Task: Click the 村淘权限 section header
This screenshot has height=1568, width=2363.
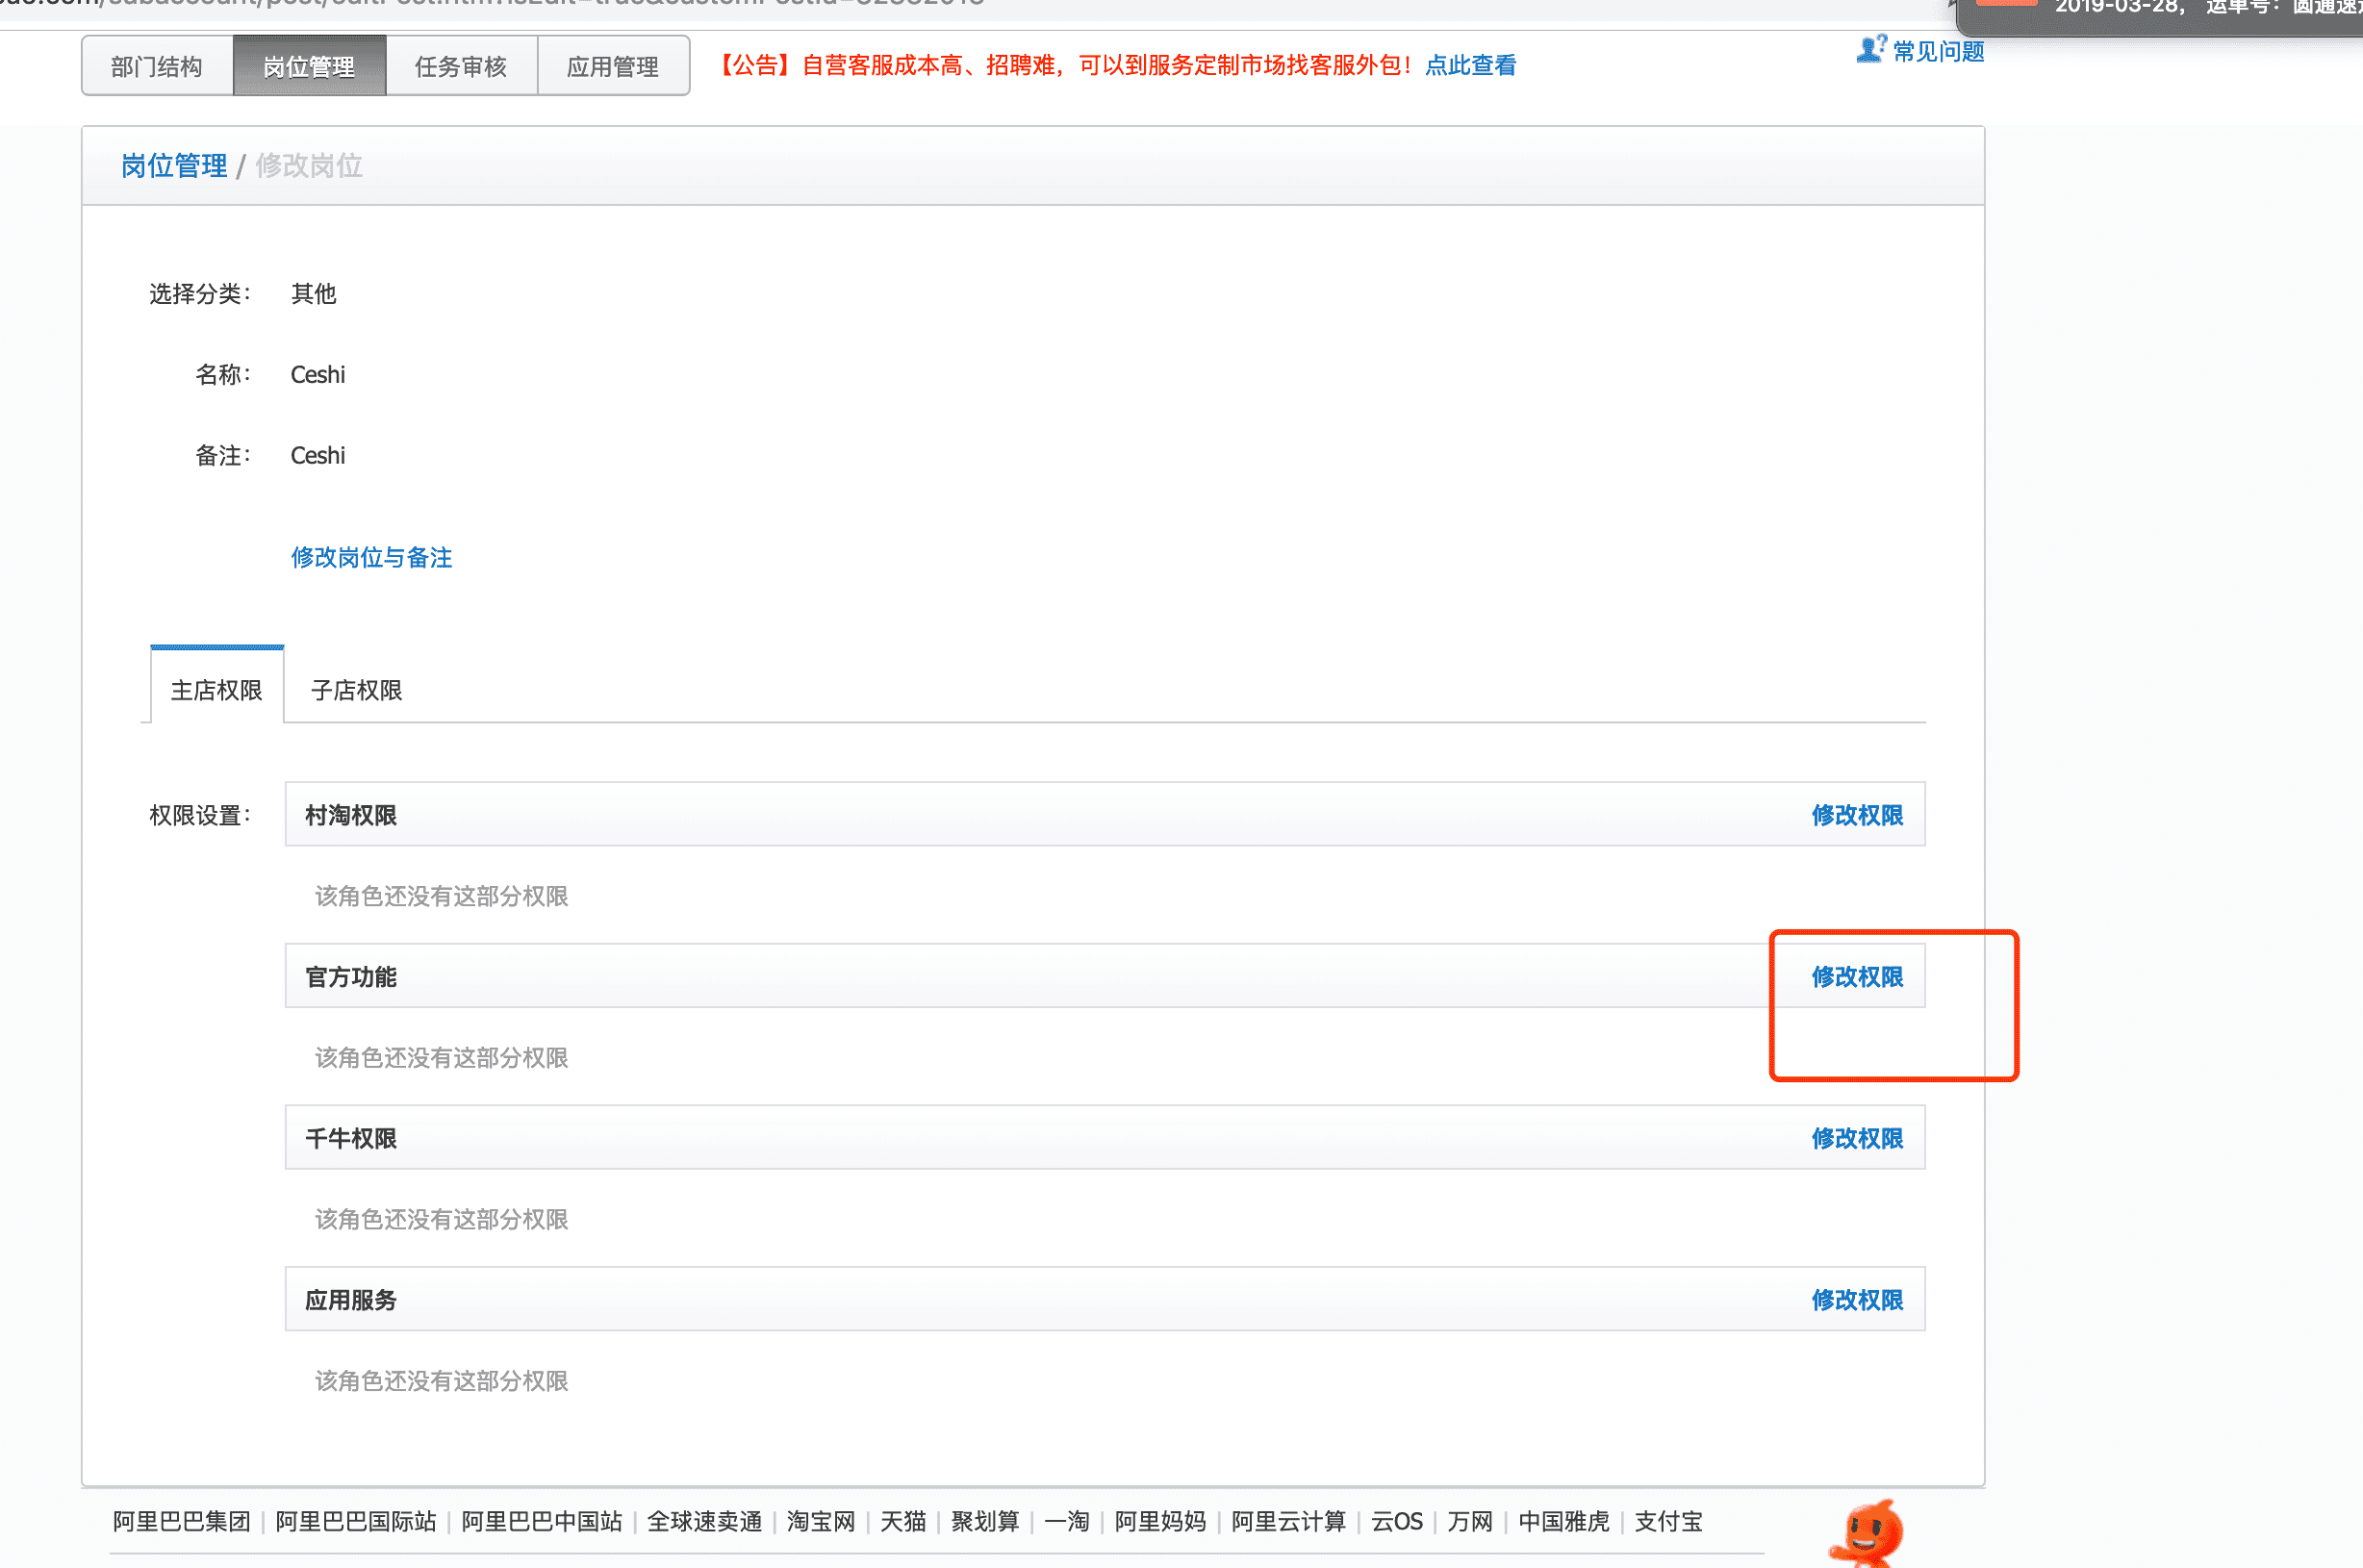Action: [1105, 814]
